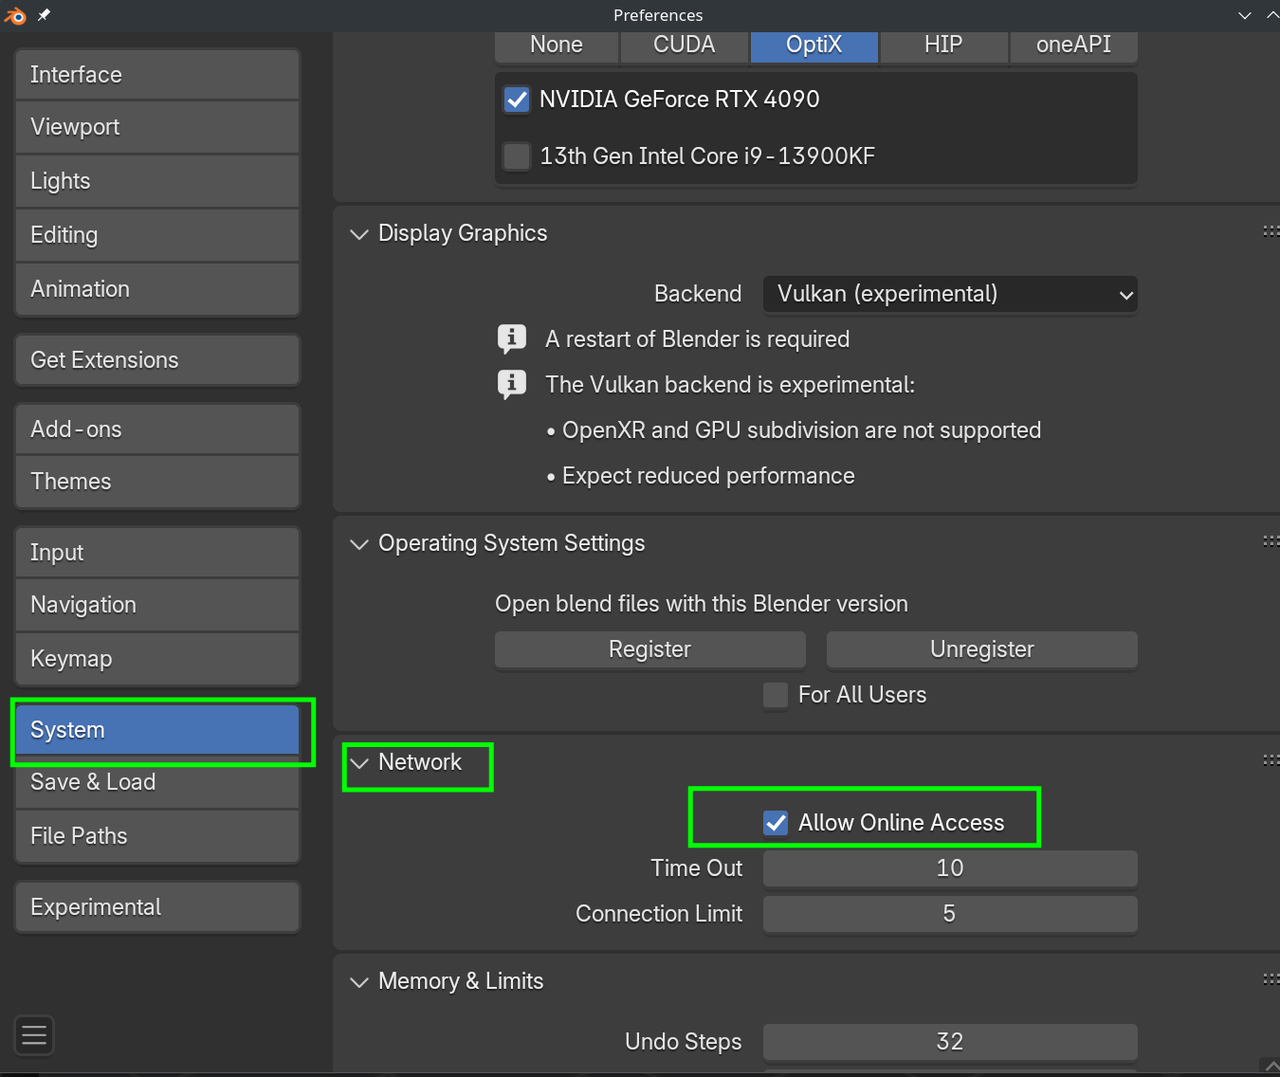Go to File Paths preferences
The width and height of the screenshot is (1280, 1077).
tap(157, 836)
